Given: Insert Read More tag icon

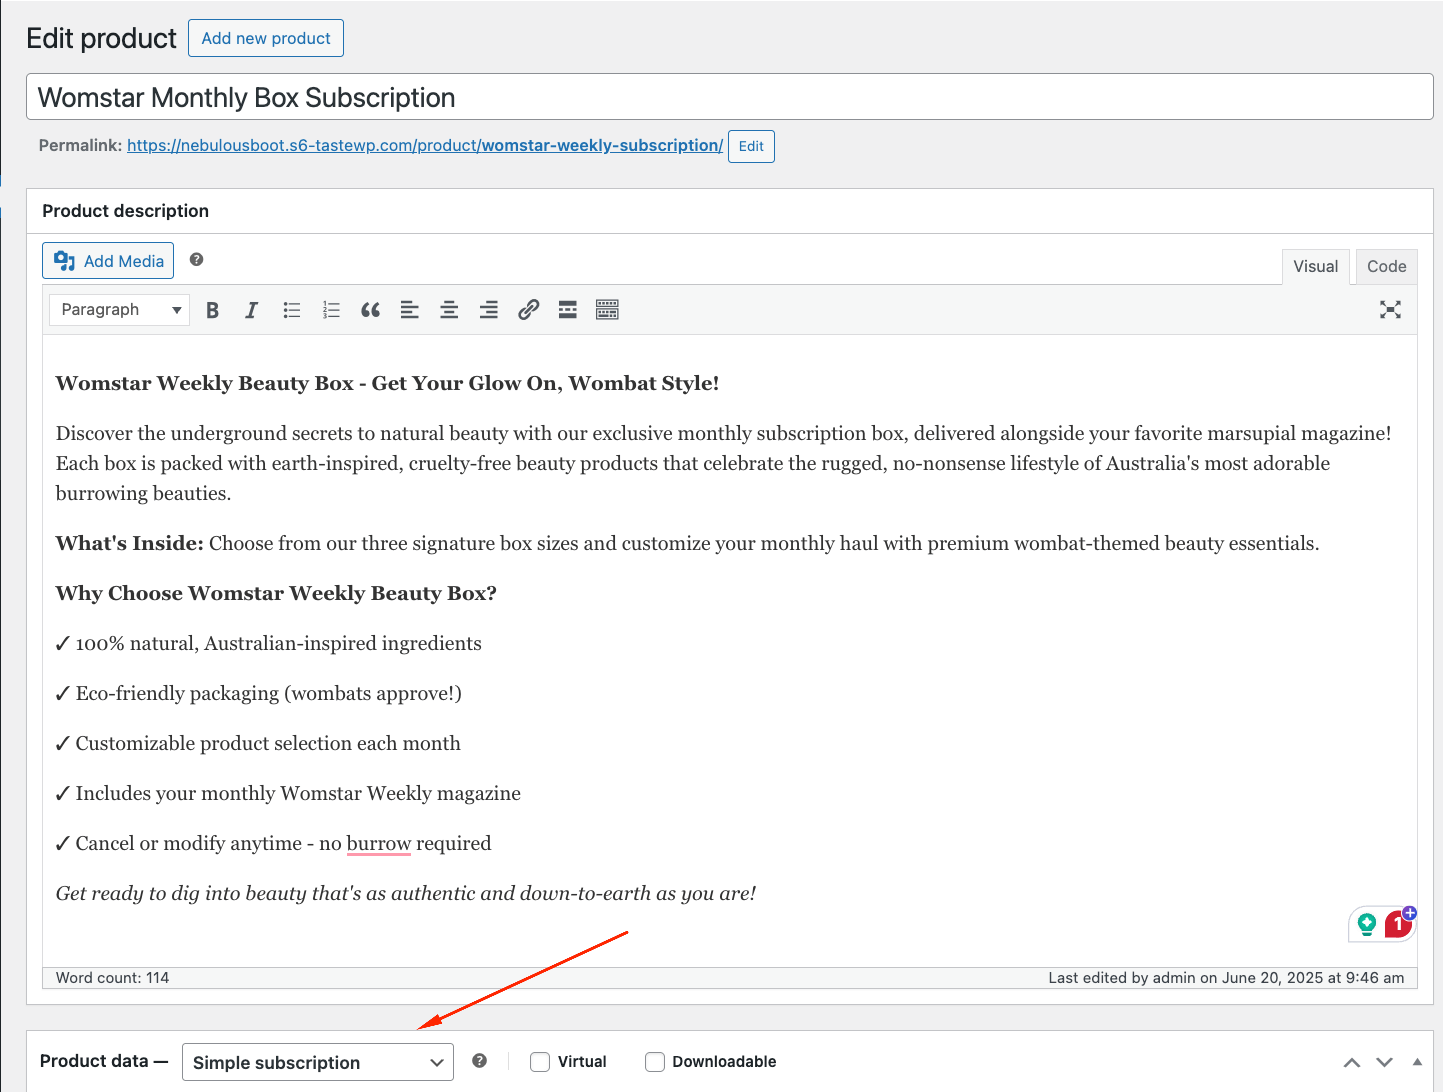Looking at the screenshot, I should (568, 310).
